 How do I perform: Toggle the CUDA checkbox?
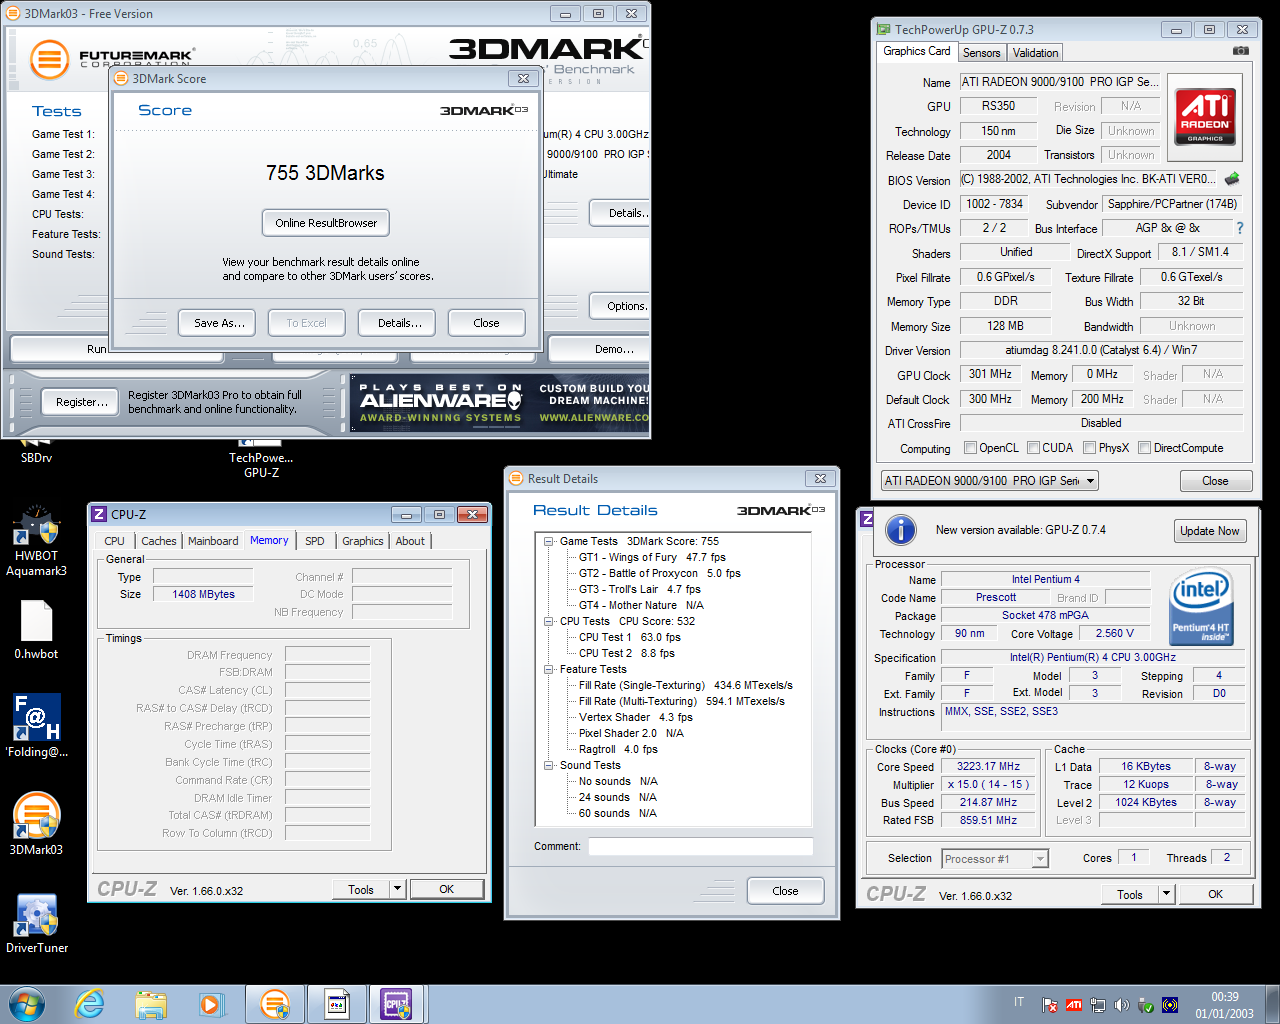coord(1034,448)
